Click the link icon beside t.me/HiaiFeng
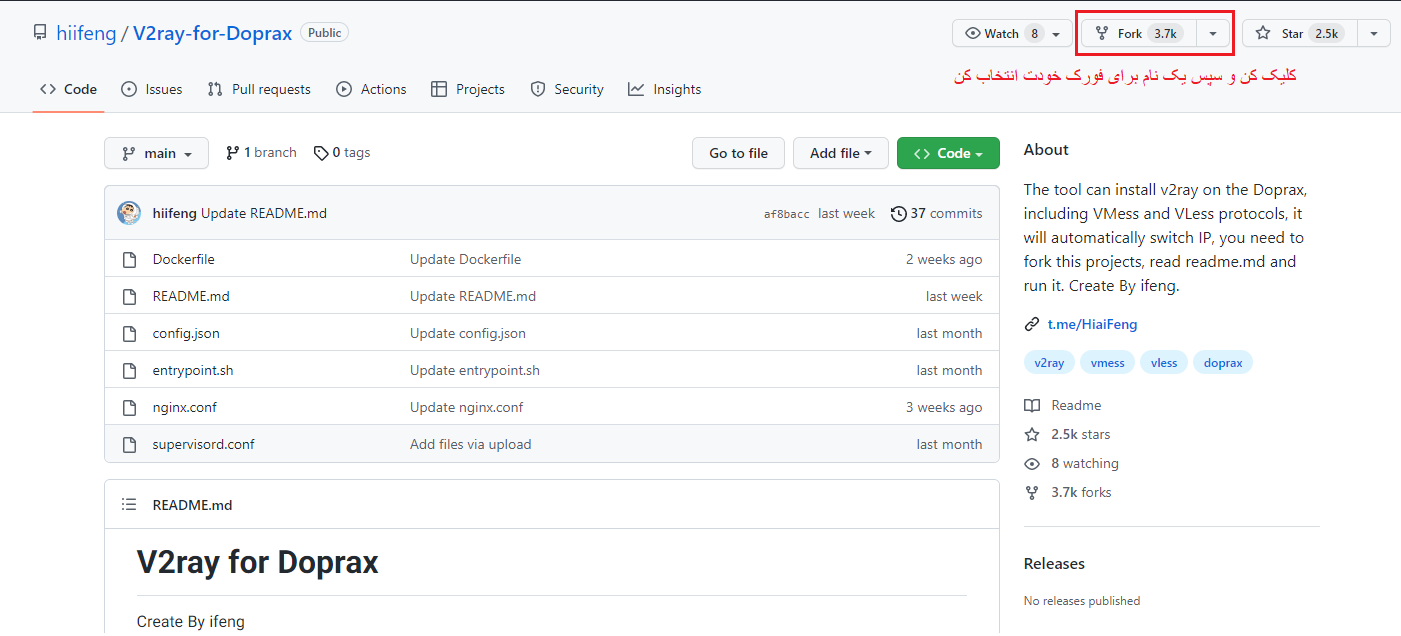The height and width of the screenshot is (636, 1401). tap(1032, 324)
